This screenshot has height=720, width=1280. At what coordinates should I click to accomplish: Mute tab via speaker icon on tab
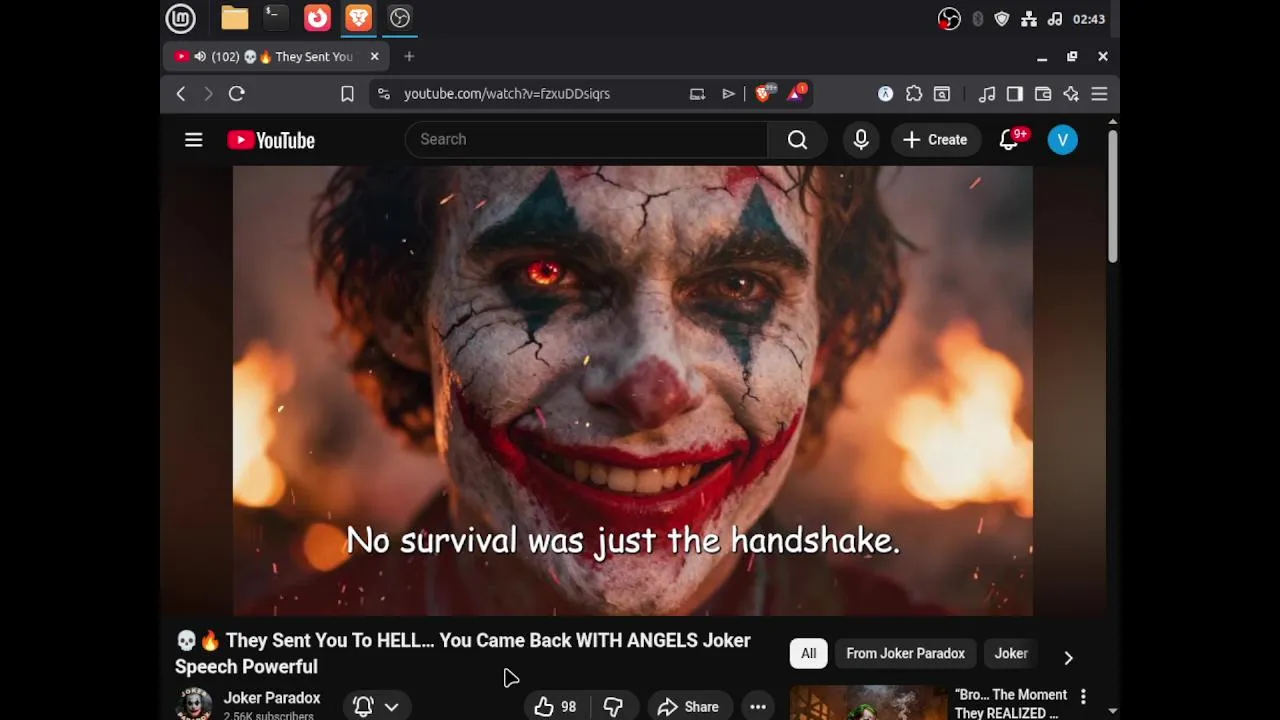[200, 57]
